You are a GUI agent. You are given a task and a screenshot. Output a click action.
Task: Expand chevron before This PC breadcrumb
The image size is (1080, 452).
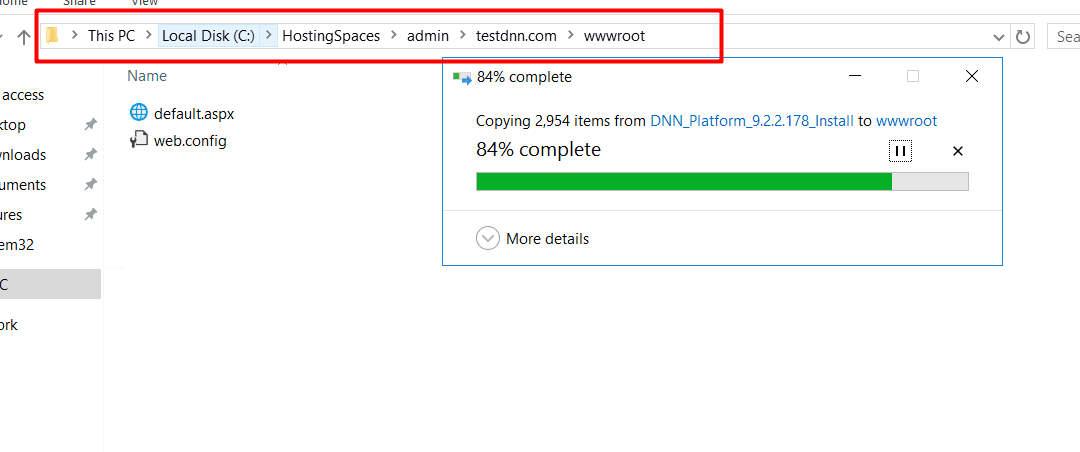[74, 36]
